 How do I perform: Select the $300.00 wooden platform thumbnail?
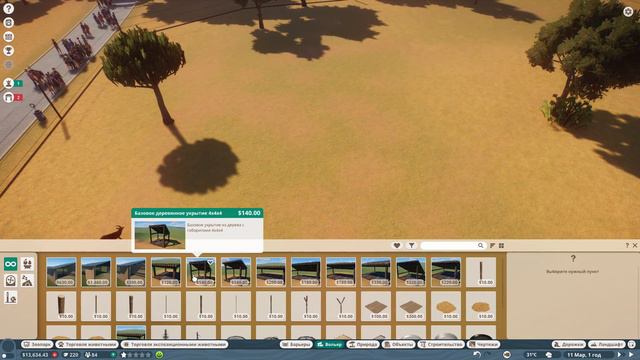click(x=411, y=306)
